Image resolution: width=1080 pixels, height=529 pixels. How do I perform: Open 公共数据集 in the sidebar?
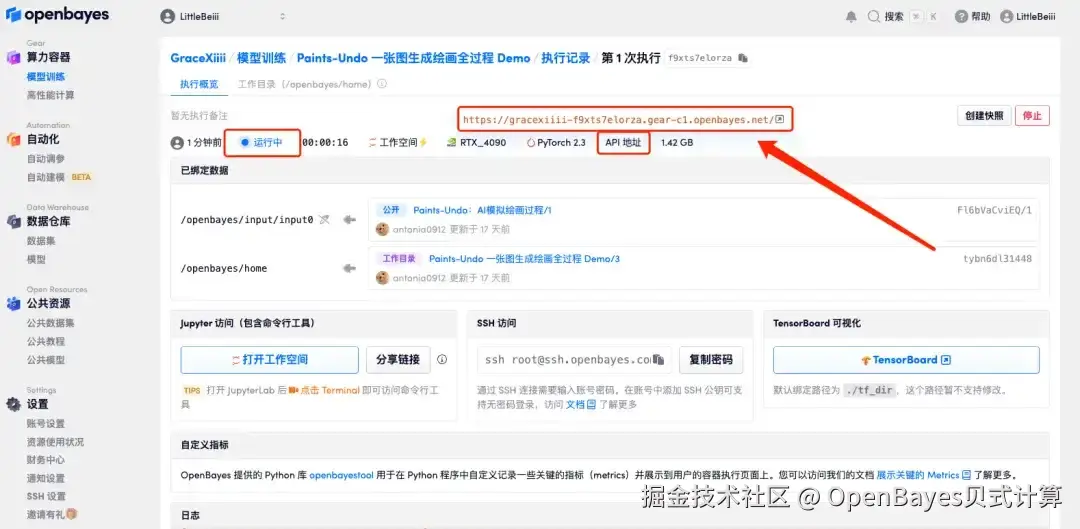[x=50, y=322]
